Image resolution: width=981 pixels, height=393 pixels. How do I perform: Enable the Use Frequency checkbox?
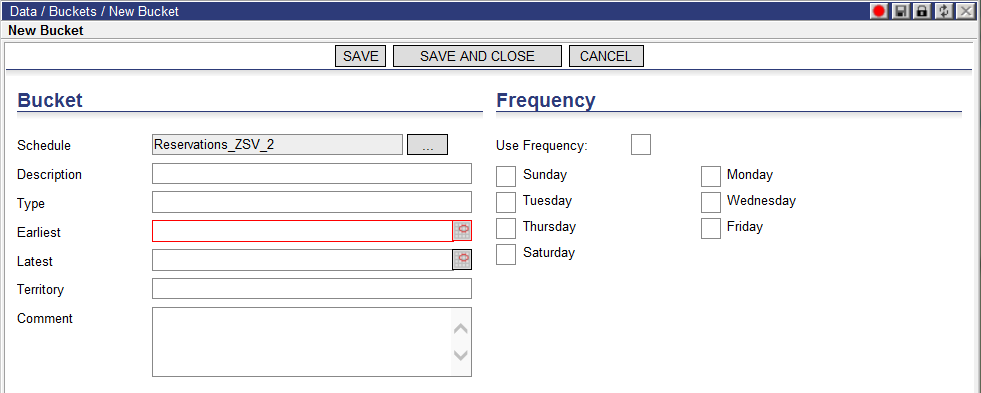point(641,145)
